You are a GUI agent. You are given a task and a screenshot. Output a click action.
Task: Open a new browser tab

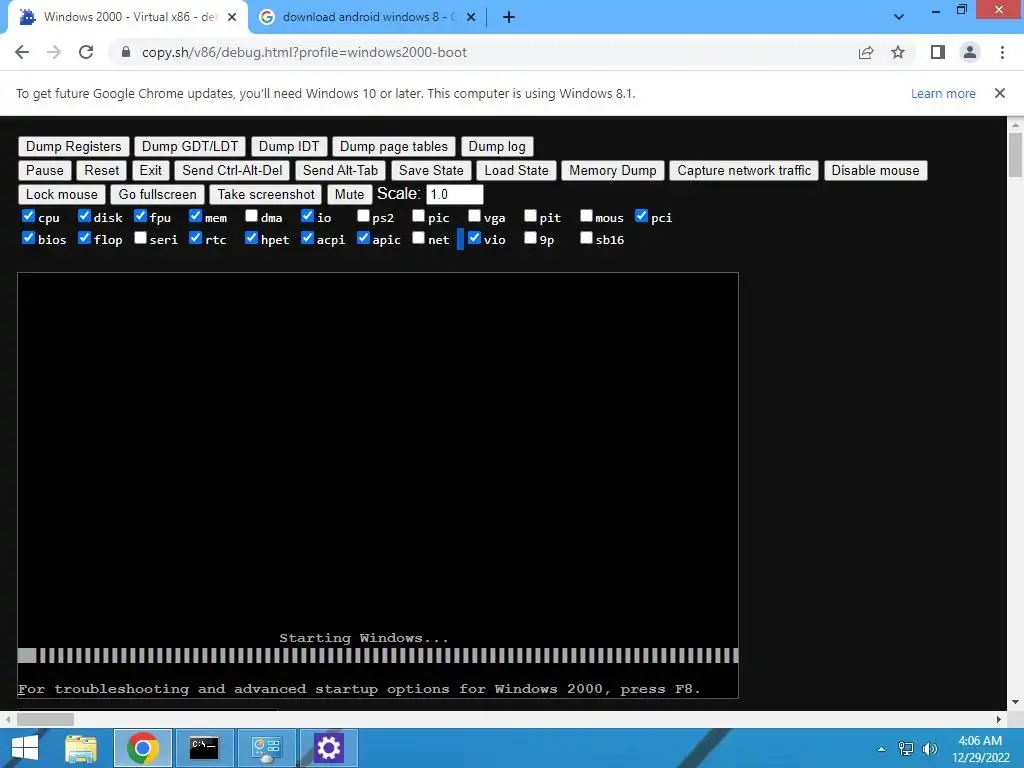click(509, 17)
